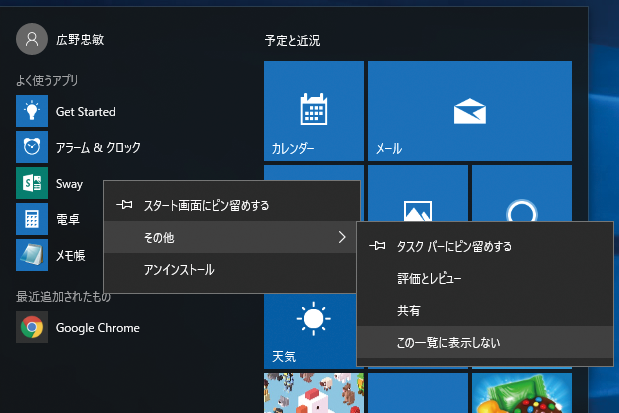
Task: Click the pin icon beside タスク バーにピン留めする
Action: [377, 246]
